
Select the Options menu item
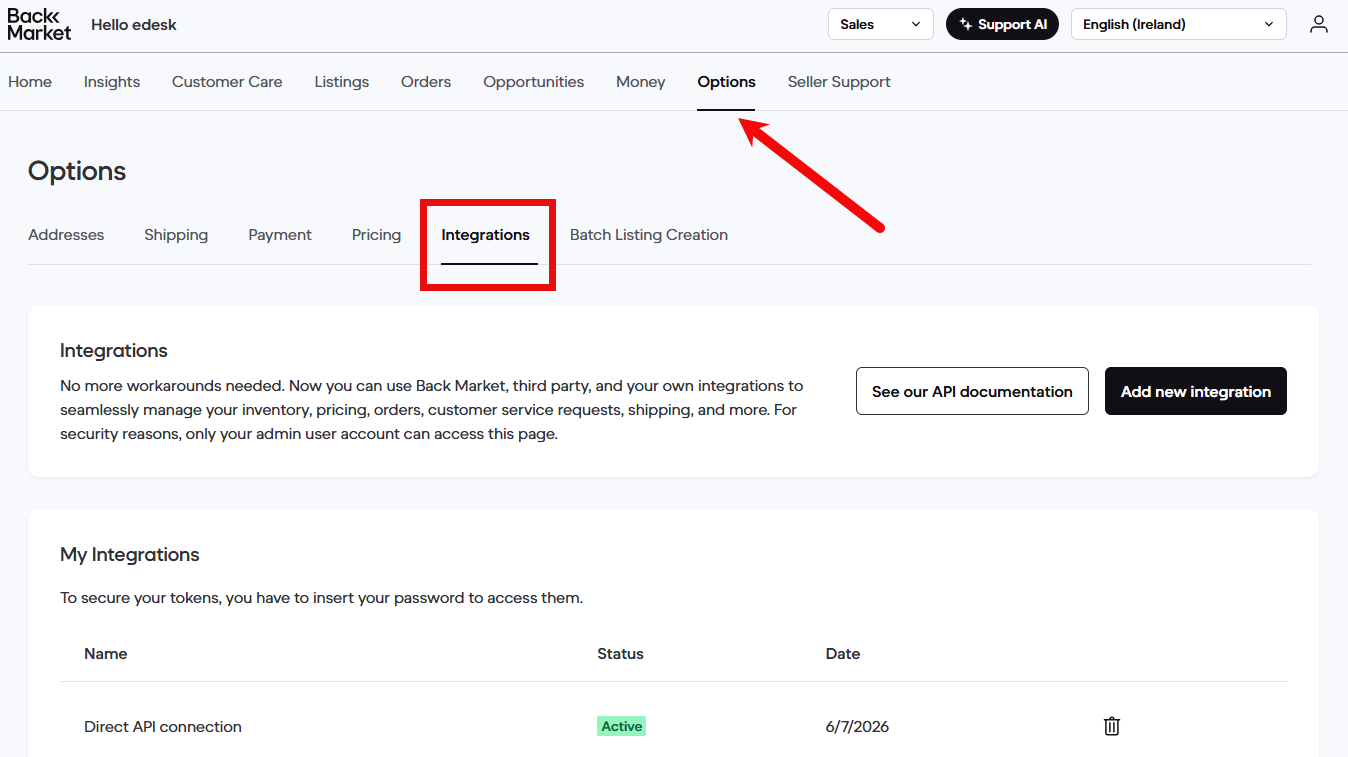(x=727, y=82)
